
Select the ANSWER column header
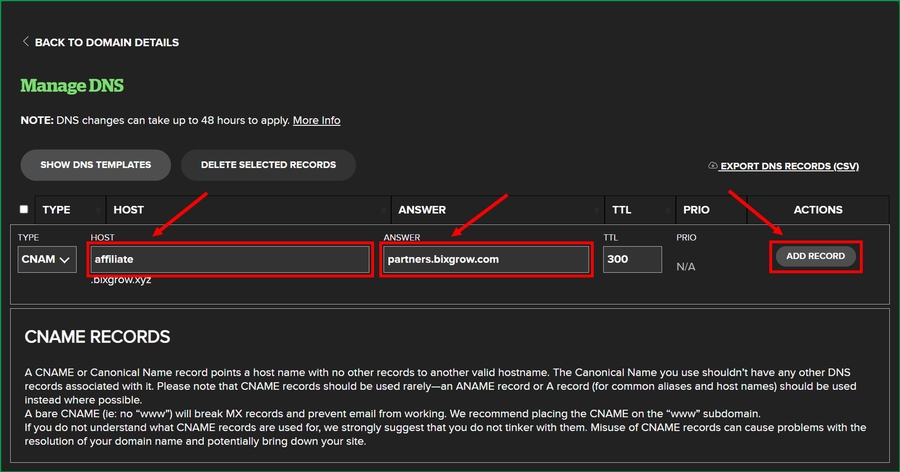point(422,210)
